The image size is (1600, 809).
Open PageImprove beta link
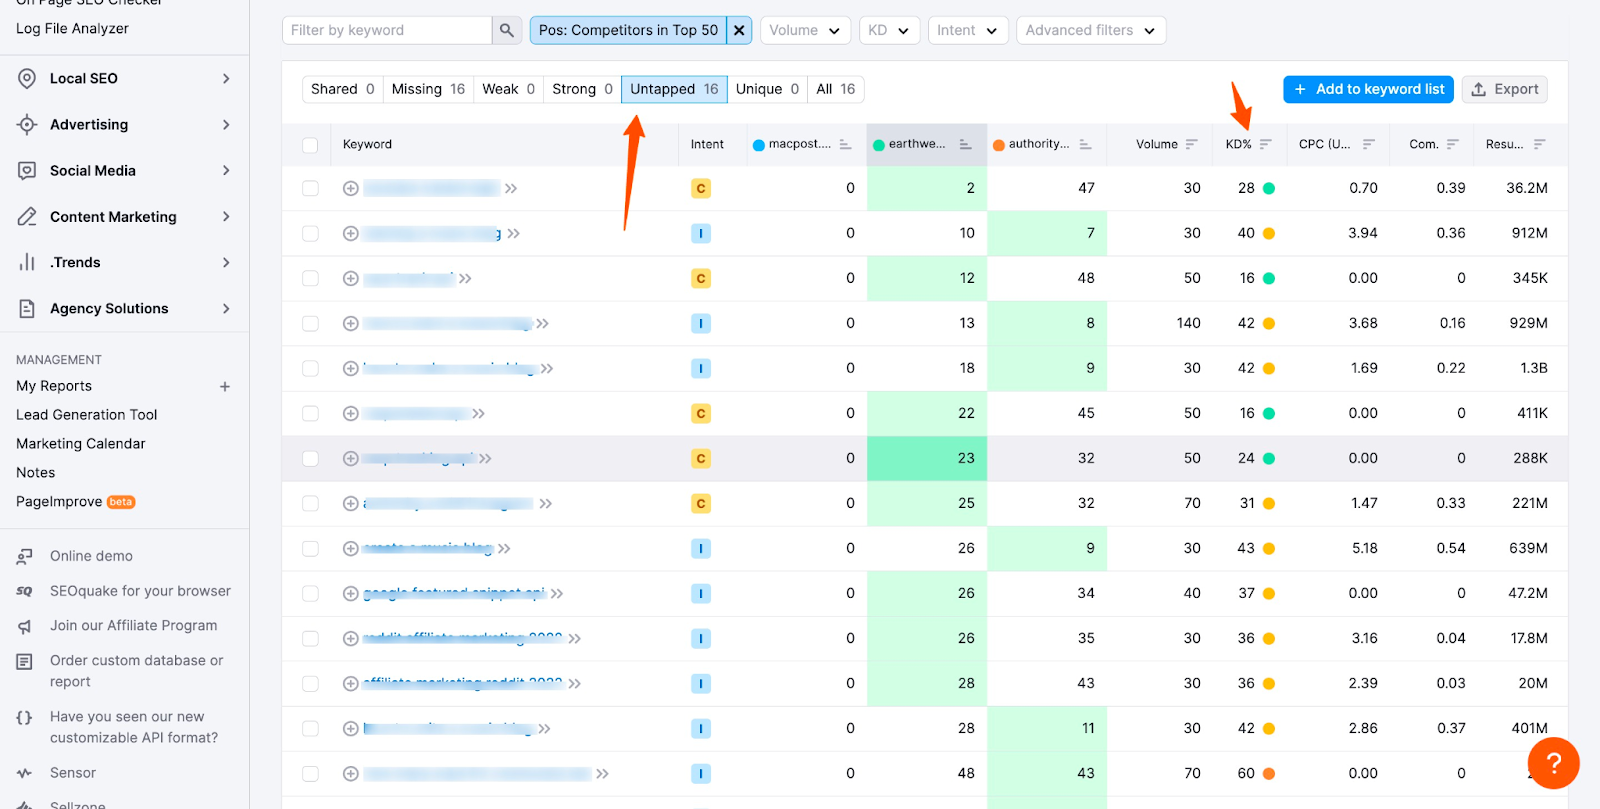pyautogui.click(x=76, y=502)
